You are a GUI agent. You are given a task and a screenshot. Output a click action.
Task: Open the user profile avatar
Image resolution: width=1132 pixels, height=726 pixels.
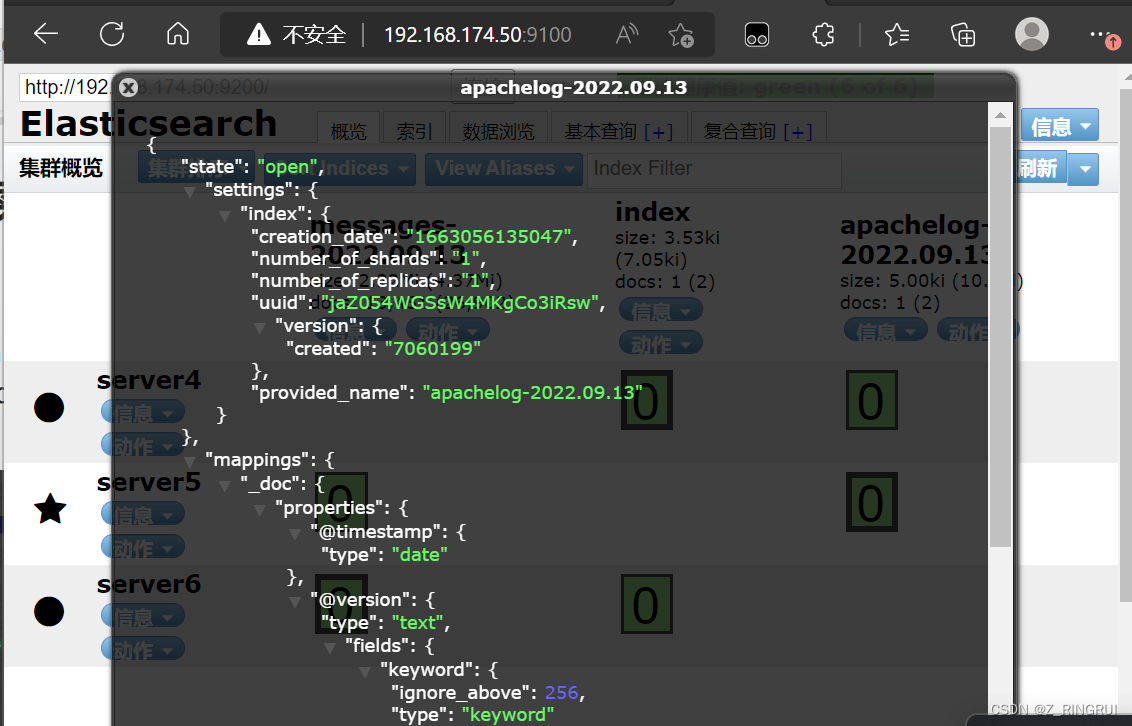(x=1032, y=34)
